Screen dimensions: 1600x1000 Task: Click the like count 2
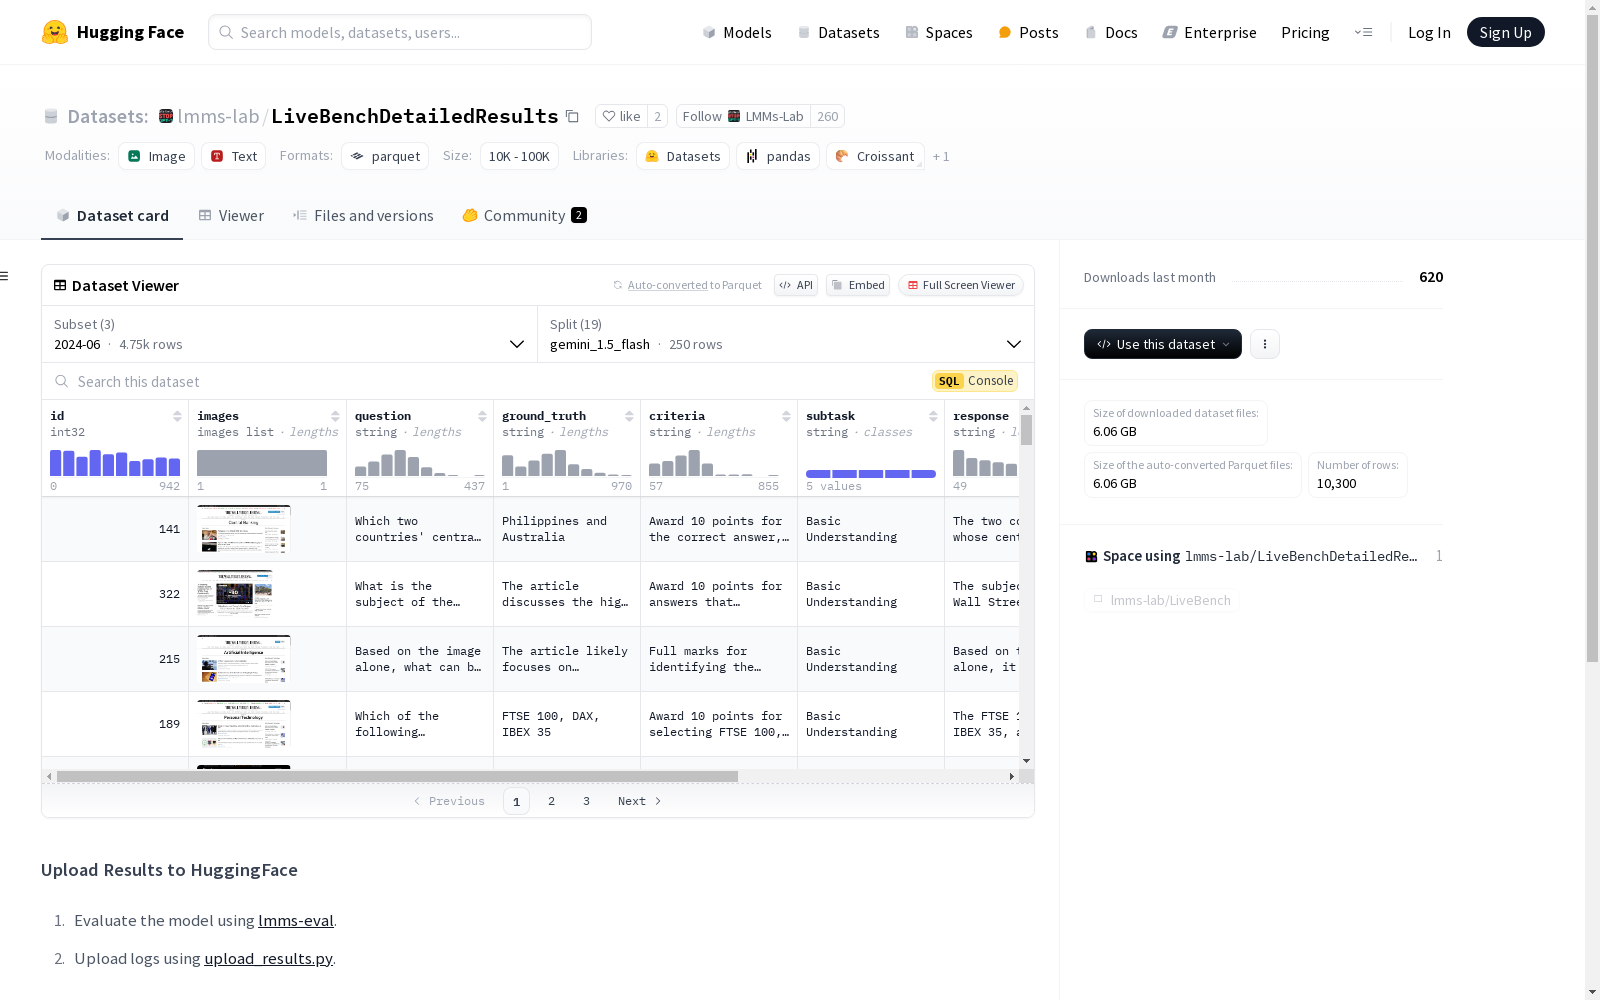tap(657, 116)
